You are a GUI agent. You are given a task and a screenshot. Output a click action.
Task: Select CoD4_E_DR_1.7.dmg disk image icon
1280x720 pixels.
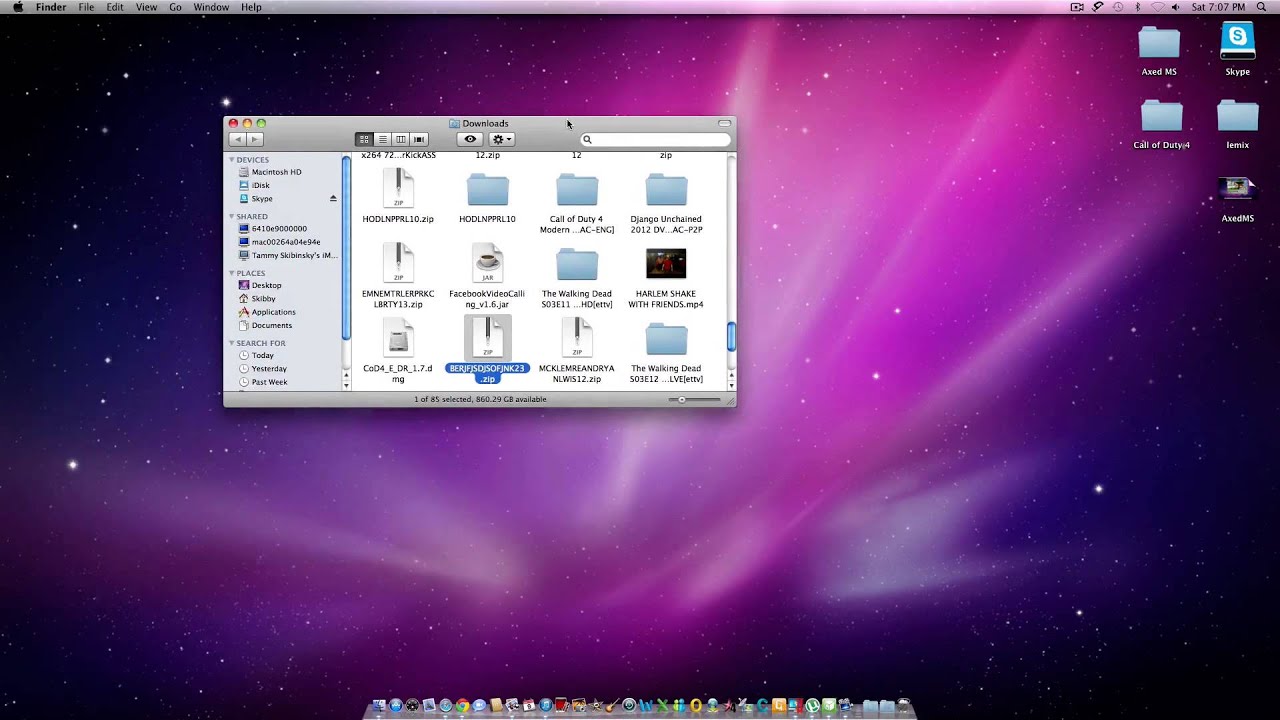(398, 339)
